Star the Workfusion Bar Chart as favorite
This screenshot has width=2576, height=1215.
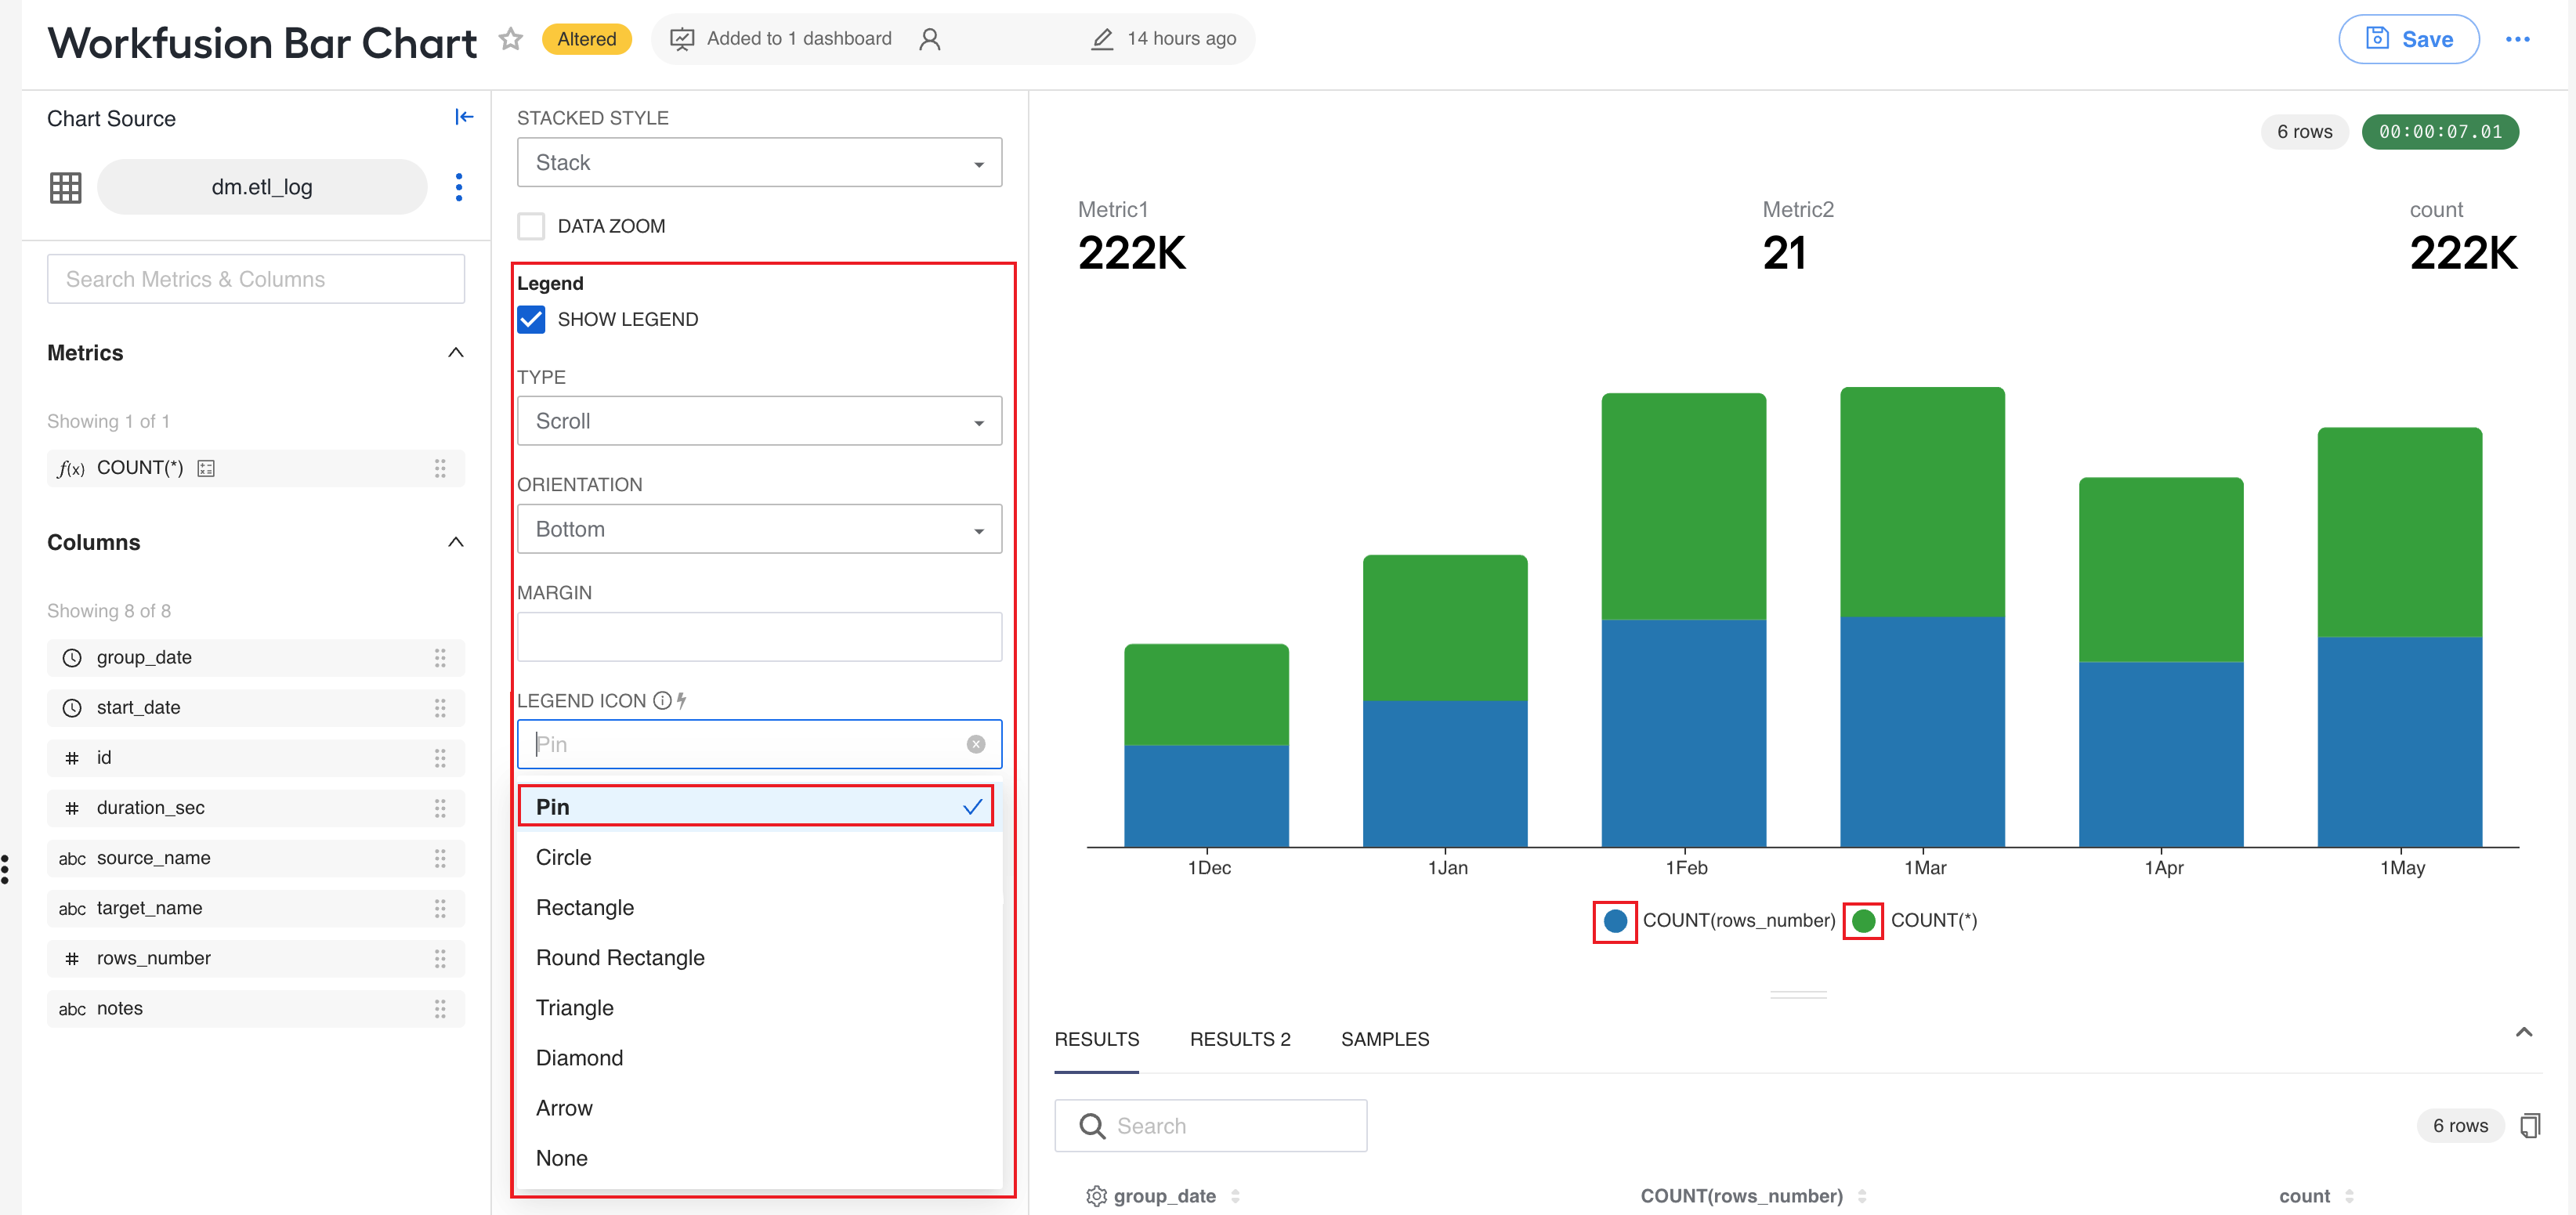511,39
